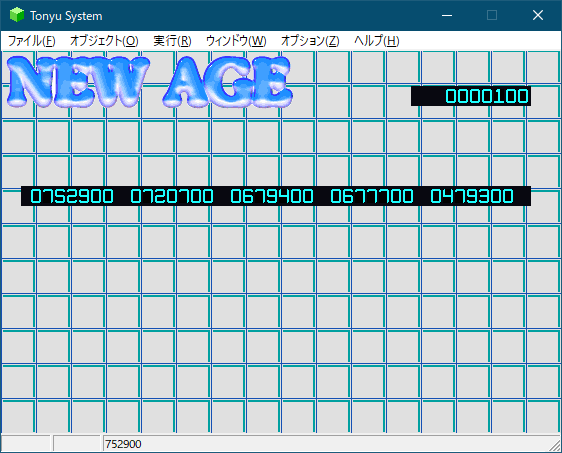562x453 pixels.
Task: Select the 0677700 score entry
Action: [x=372, y=196]
